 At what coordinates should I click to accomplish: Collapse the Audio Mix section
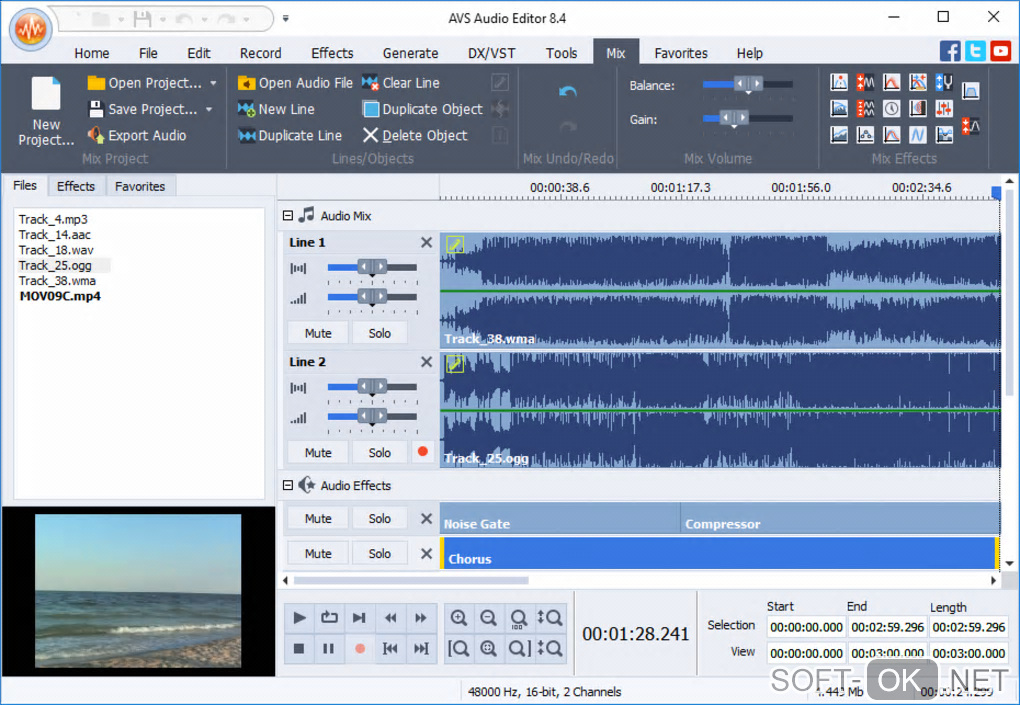pos(288,216)
